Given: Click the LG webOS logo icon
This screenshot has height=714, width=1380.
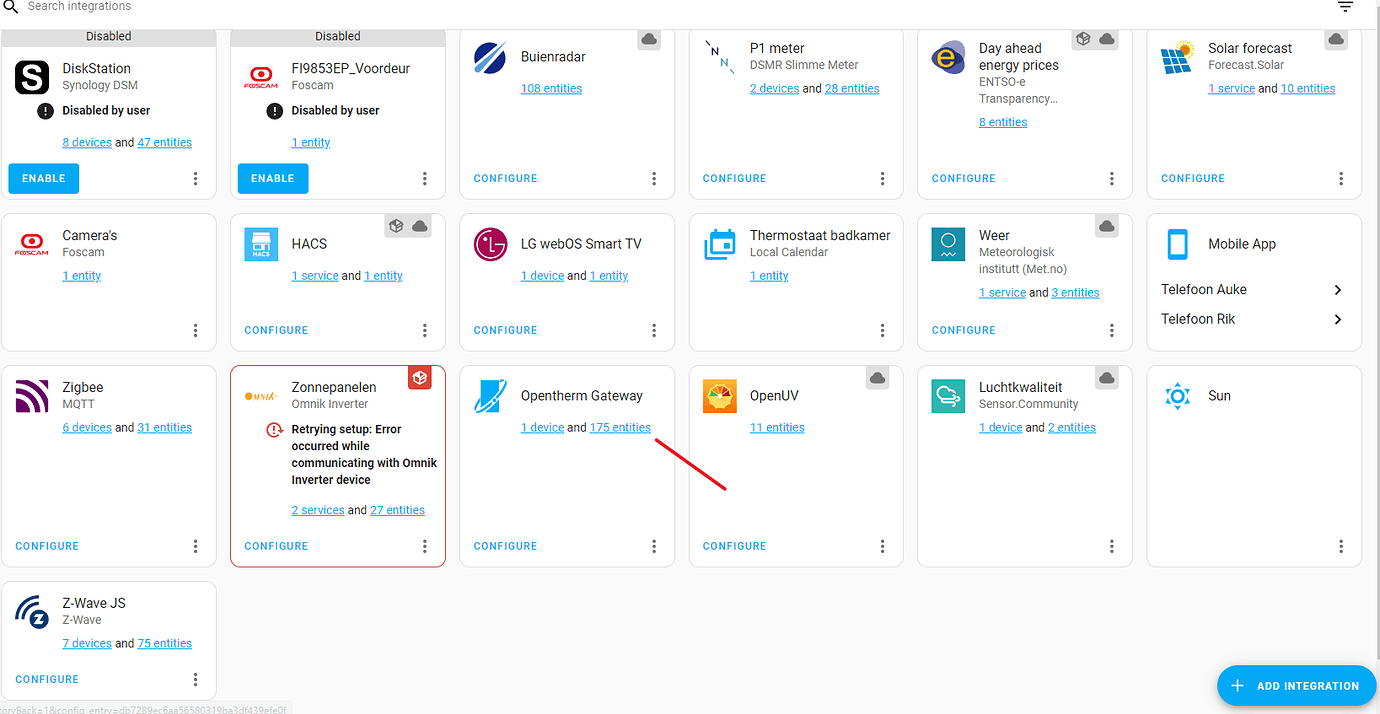Looking at the screenshot, I should click(490, 244).
